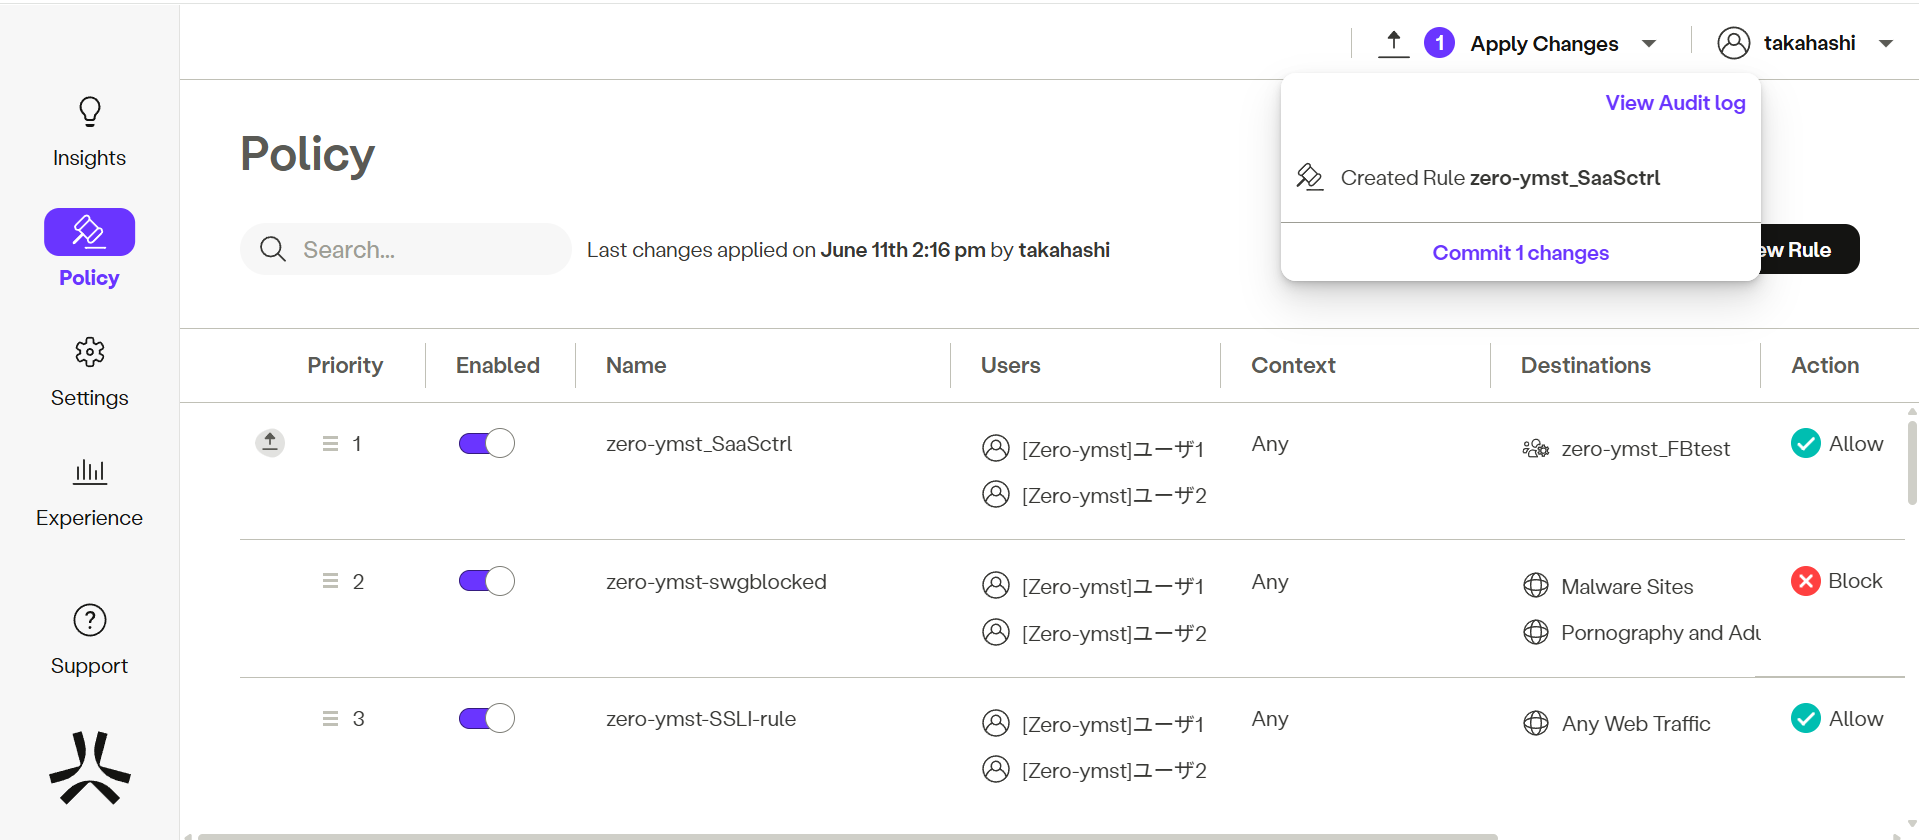Image resolution: width=1919 pixels, height=840 pixels.
Task: Click the vertical scrollbar of rules table
Action: pyautogui.click(x=1911, y=463)
